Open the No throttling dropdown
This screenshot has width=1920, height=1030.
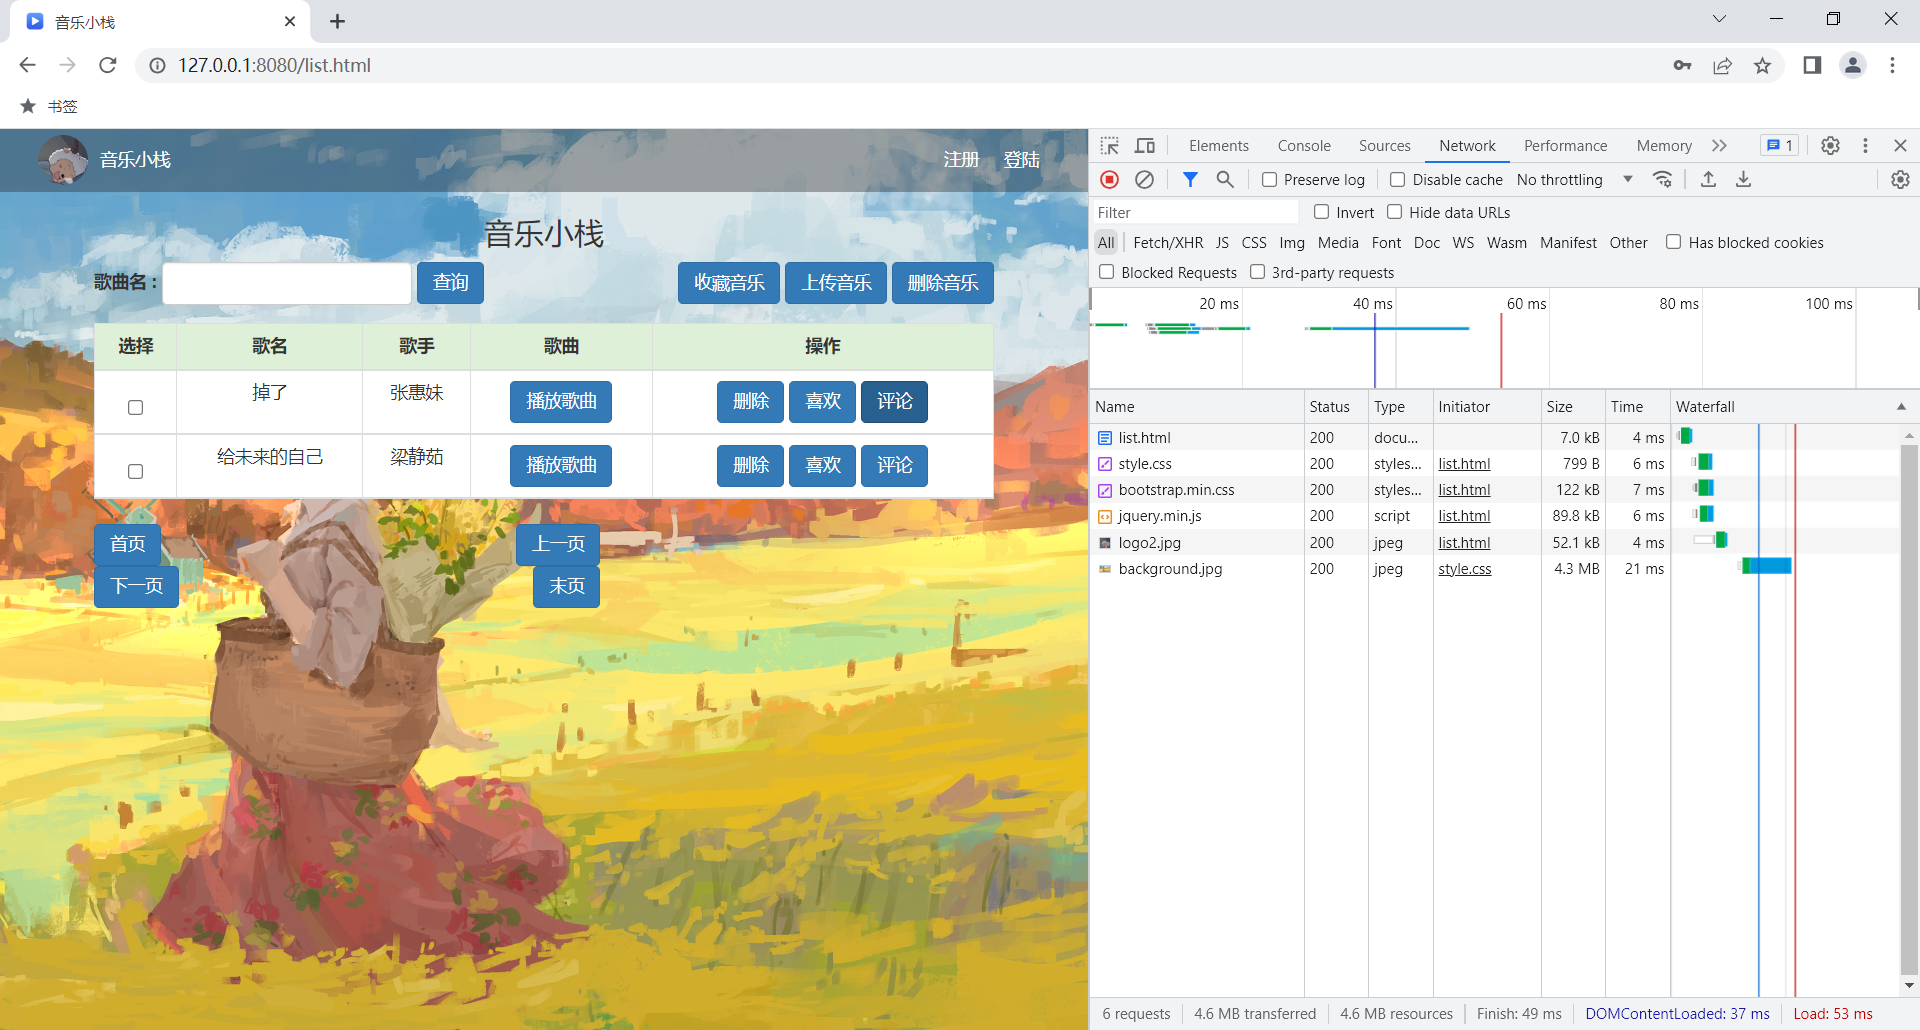[1574, 180]
